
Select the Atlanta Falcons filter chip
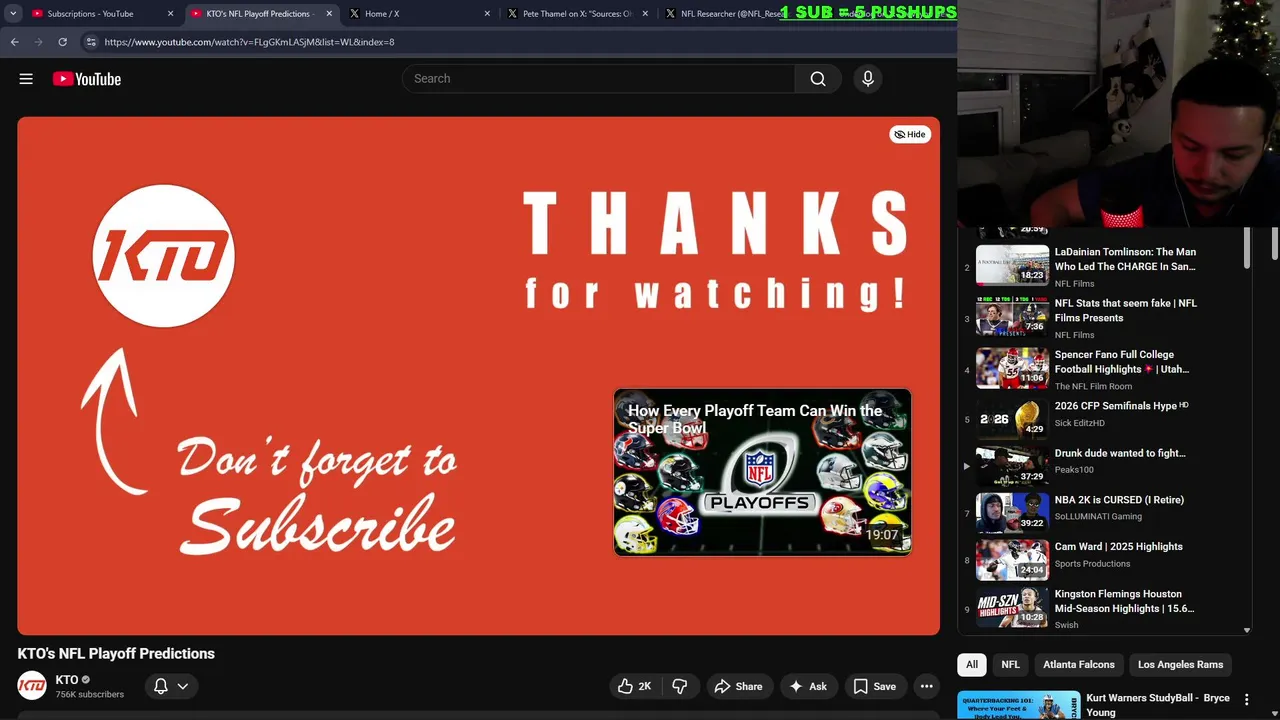click(1079, 664)
